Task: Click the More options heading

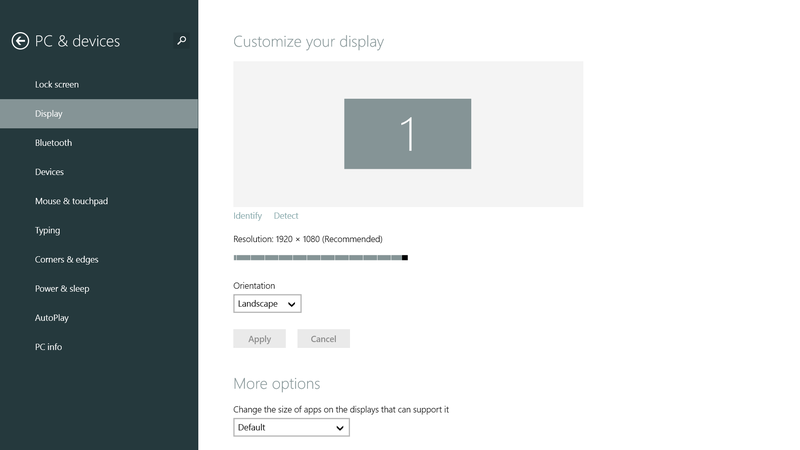Action: point(277,384)
